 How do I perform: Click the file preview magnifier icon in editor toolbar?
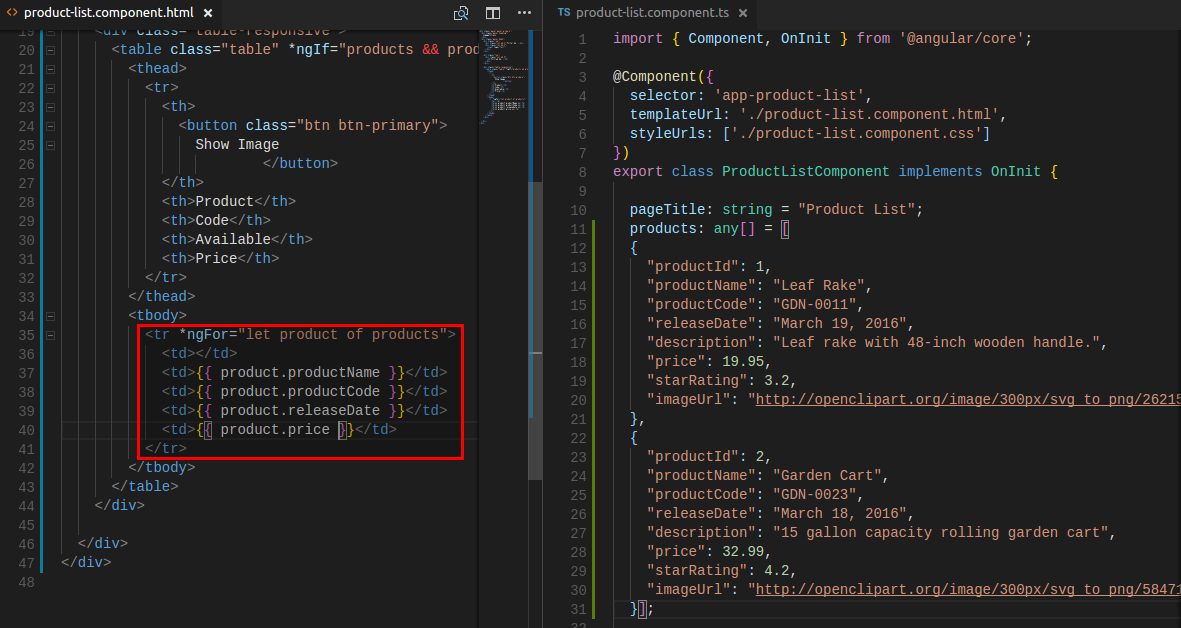point(461,13)
